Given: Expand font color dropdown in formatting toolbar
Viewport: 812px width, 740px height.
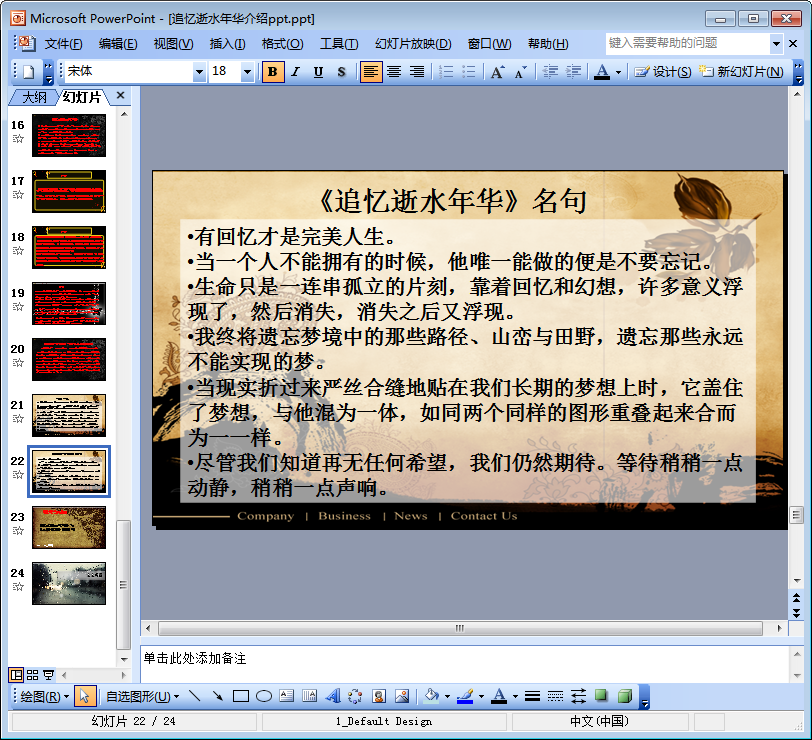Looking at the screenshot, I should coord(618,72).
